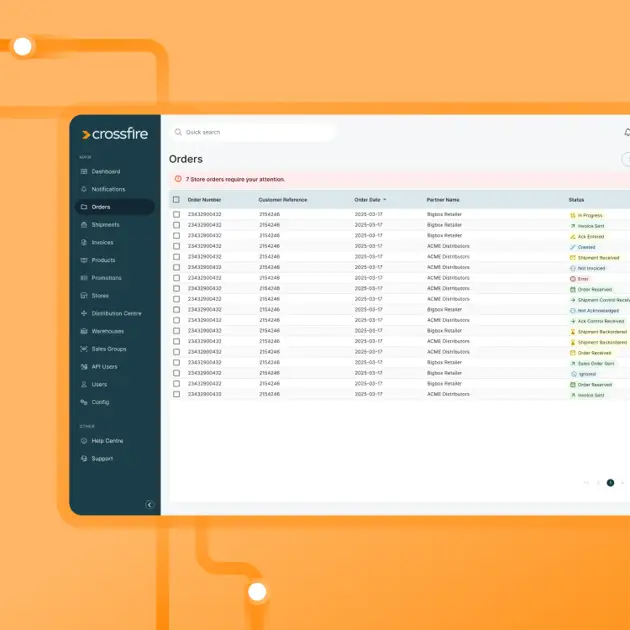Check the first order row checkbox
This screenshot has width=630, height=630.
[x=177, y=215]
